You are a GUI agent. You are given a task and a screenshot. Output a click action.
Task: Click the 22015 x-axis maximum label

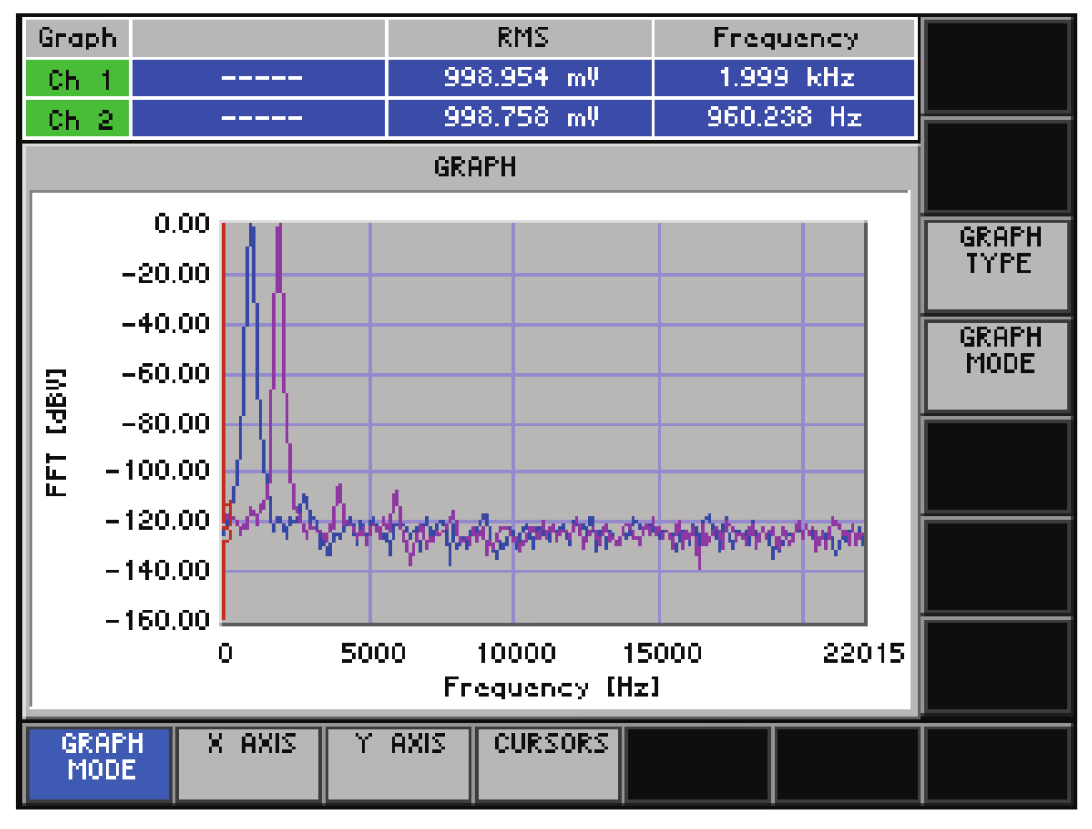(863, 654)
